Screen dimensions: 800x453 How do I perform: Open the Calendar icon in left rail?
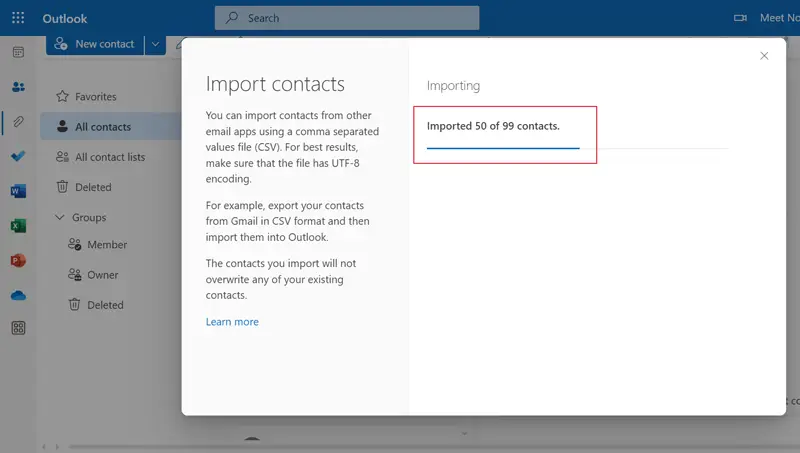(18, 52)
